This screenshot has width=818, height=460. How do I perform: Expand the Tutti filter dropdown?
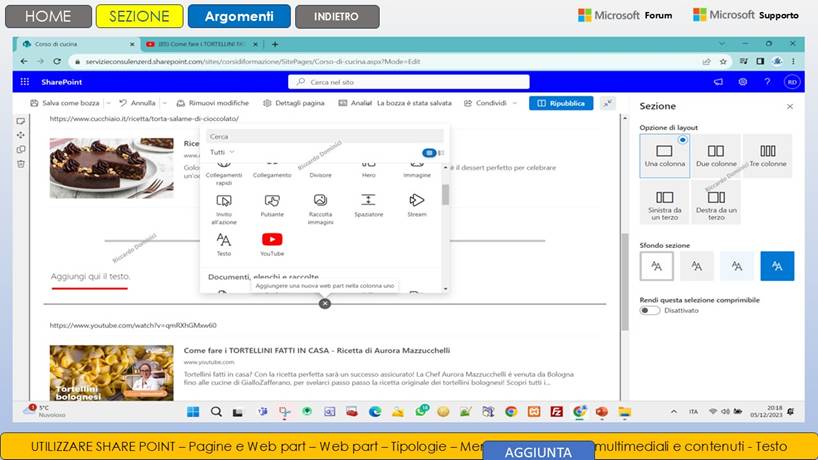pyautogui.click(x=222, y=152)
